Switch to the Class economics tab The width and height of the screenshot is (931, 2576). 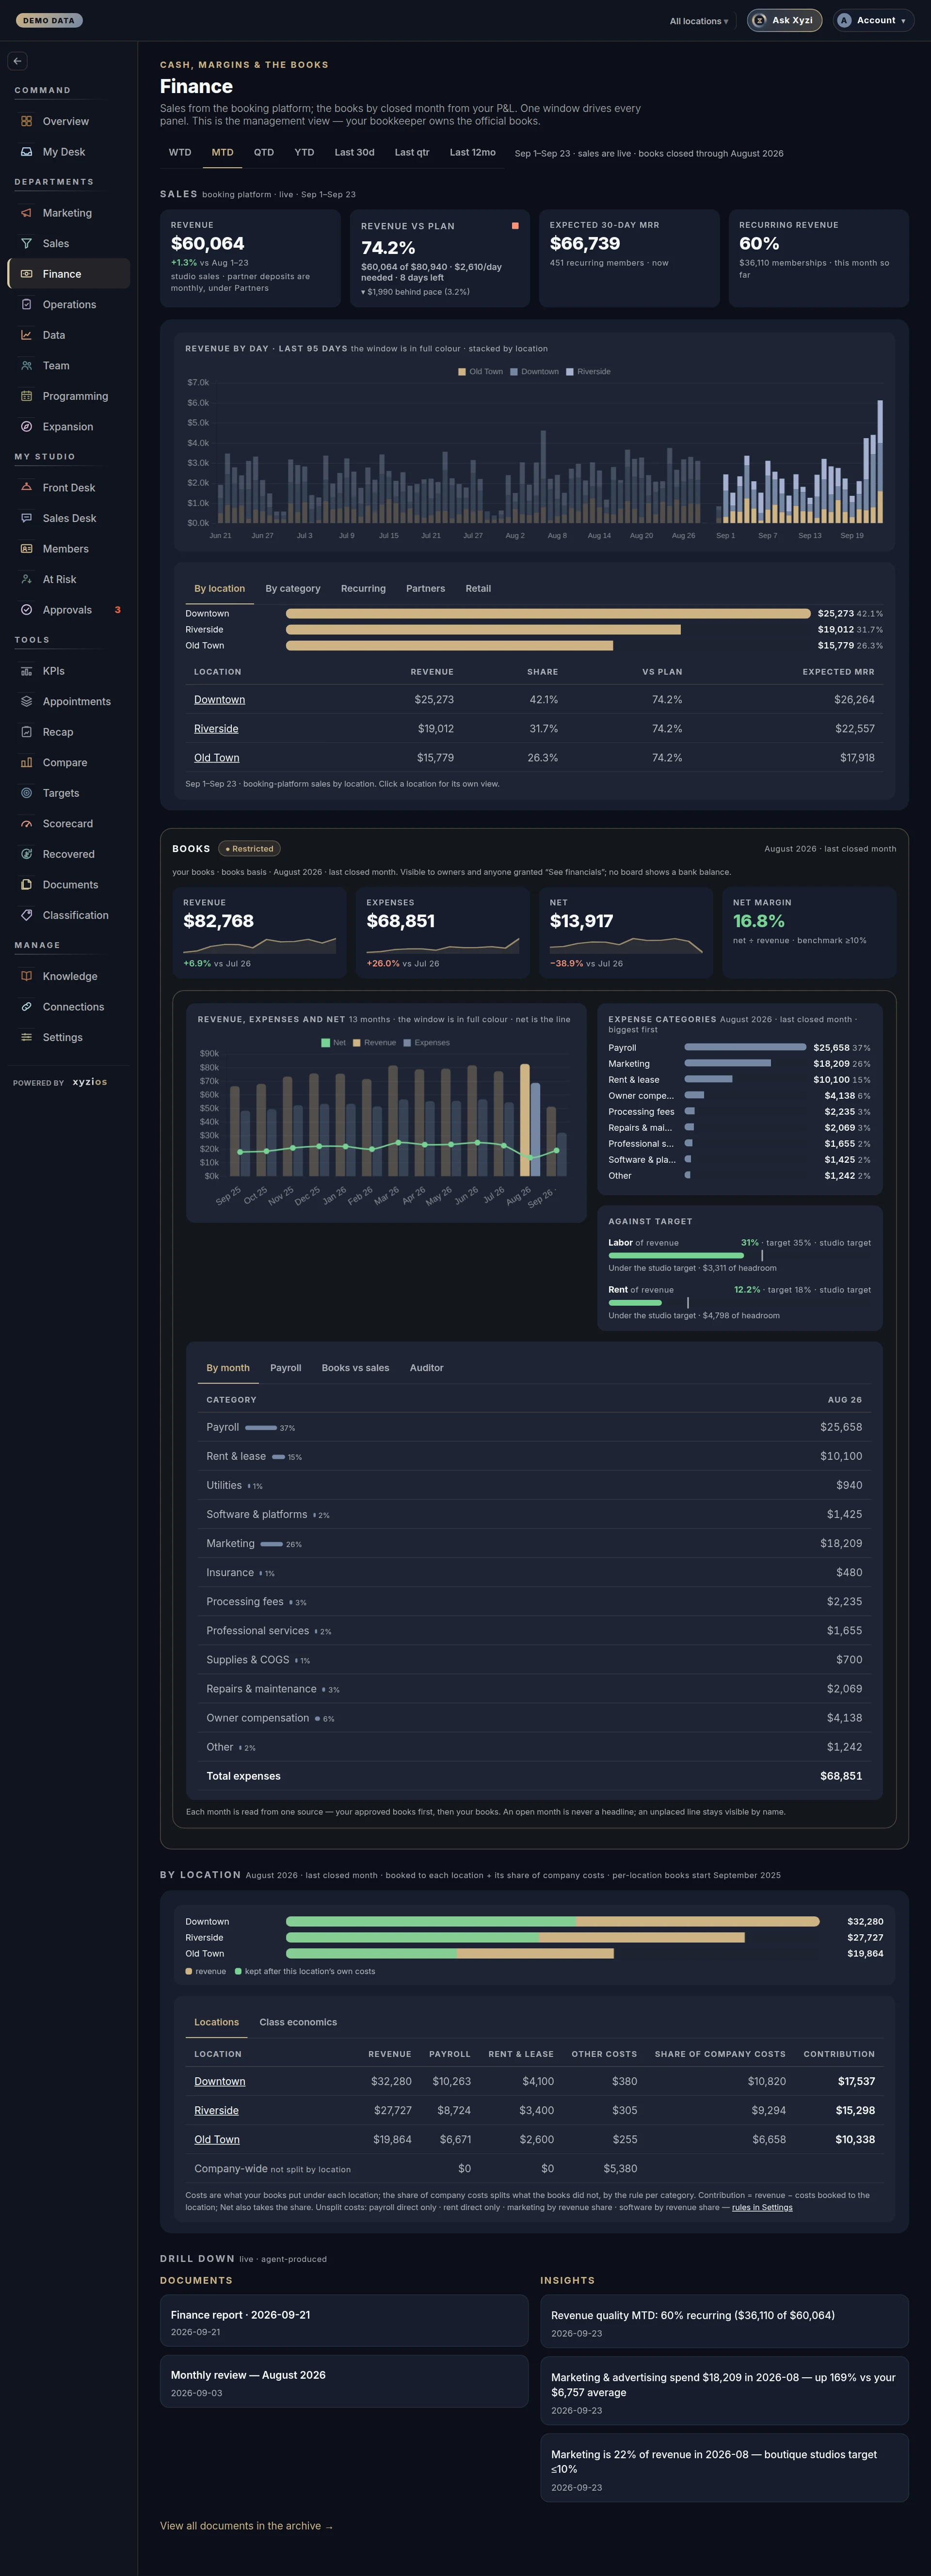click(298, 2022)
